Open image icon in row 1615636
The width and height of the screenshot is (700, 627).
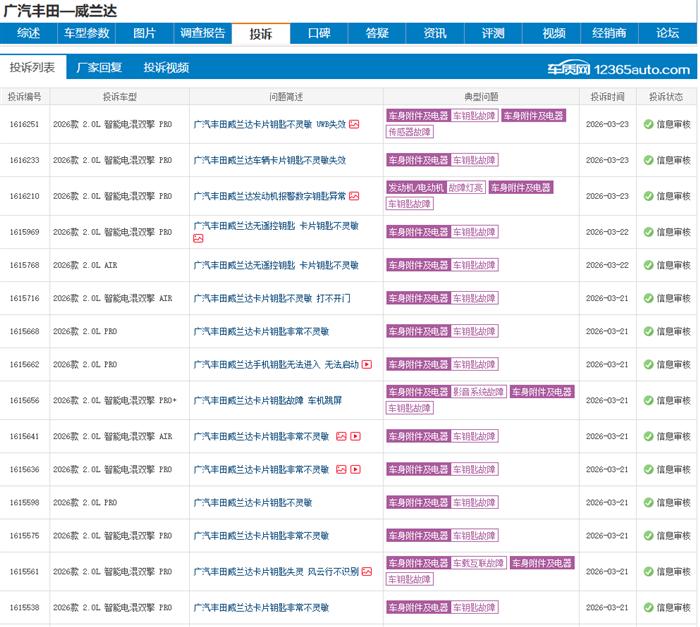tap(341, 469)
